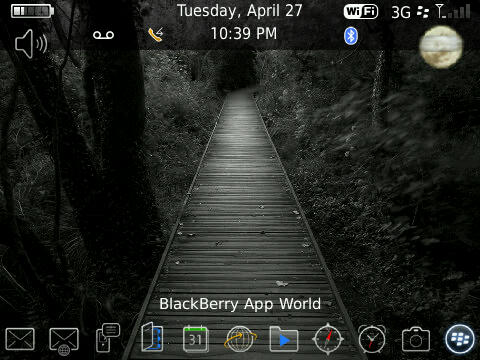The image size is (480, 360).
Task: Toggle the Wi-Fi connection indicator
Action: [361, 12]
